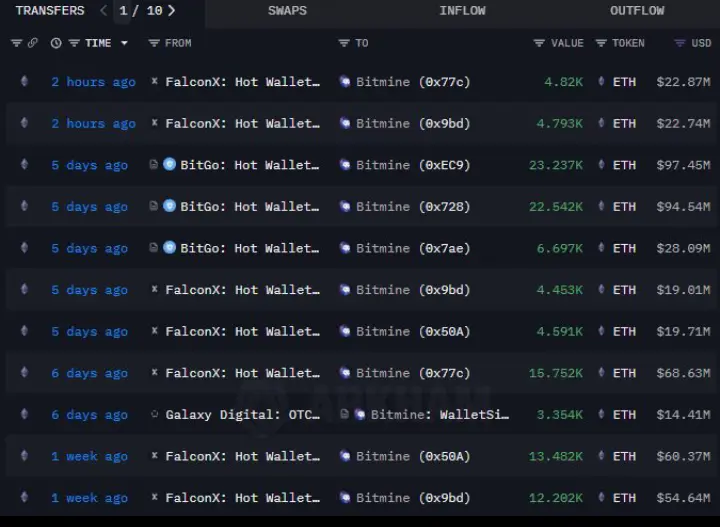Open FalconX Hot Wallet sending 12.202K ETH

click(242, 498)
